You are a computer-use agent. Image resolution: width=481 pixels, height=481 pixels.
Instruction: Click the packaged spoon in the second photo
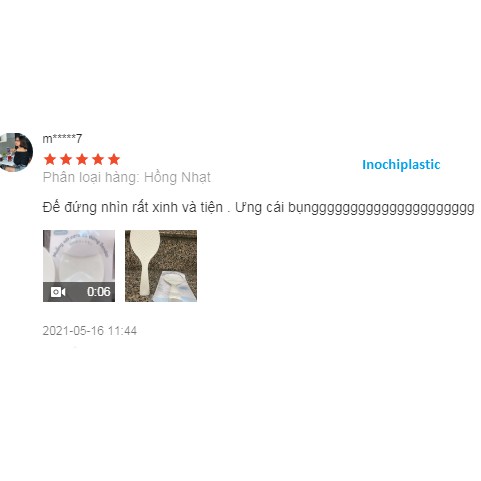coord(174,287)
